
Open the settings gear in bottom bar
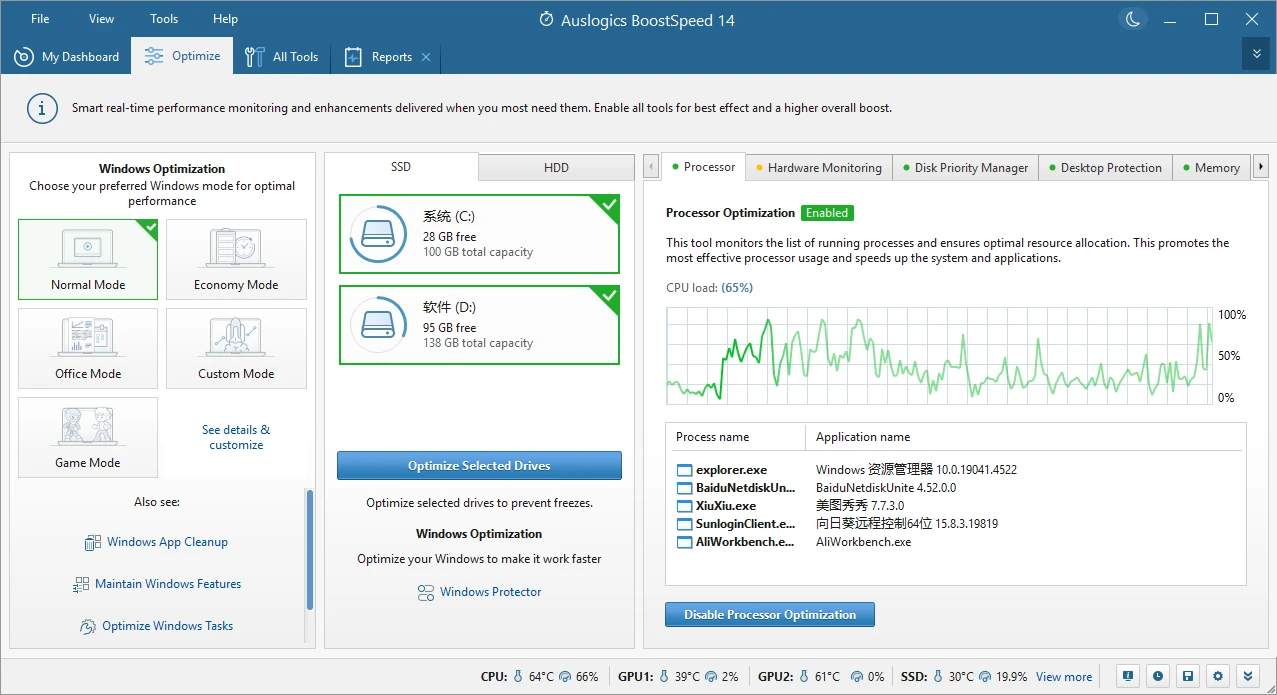(1218, 676)
